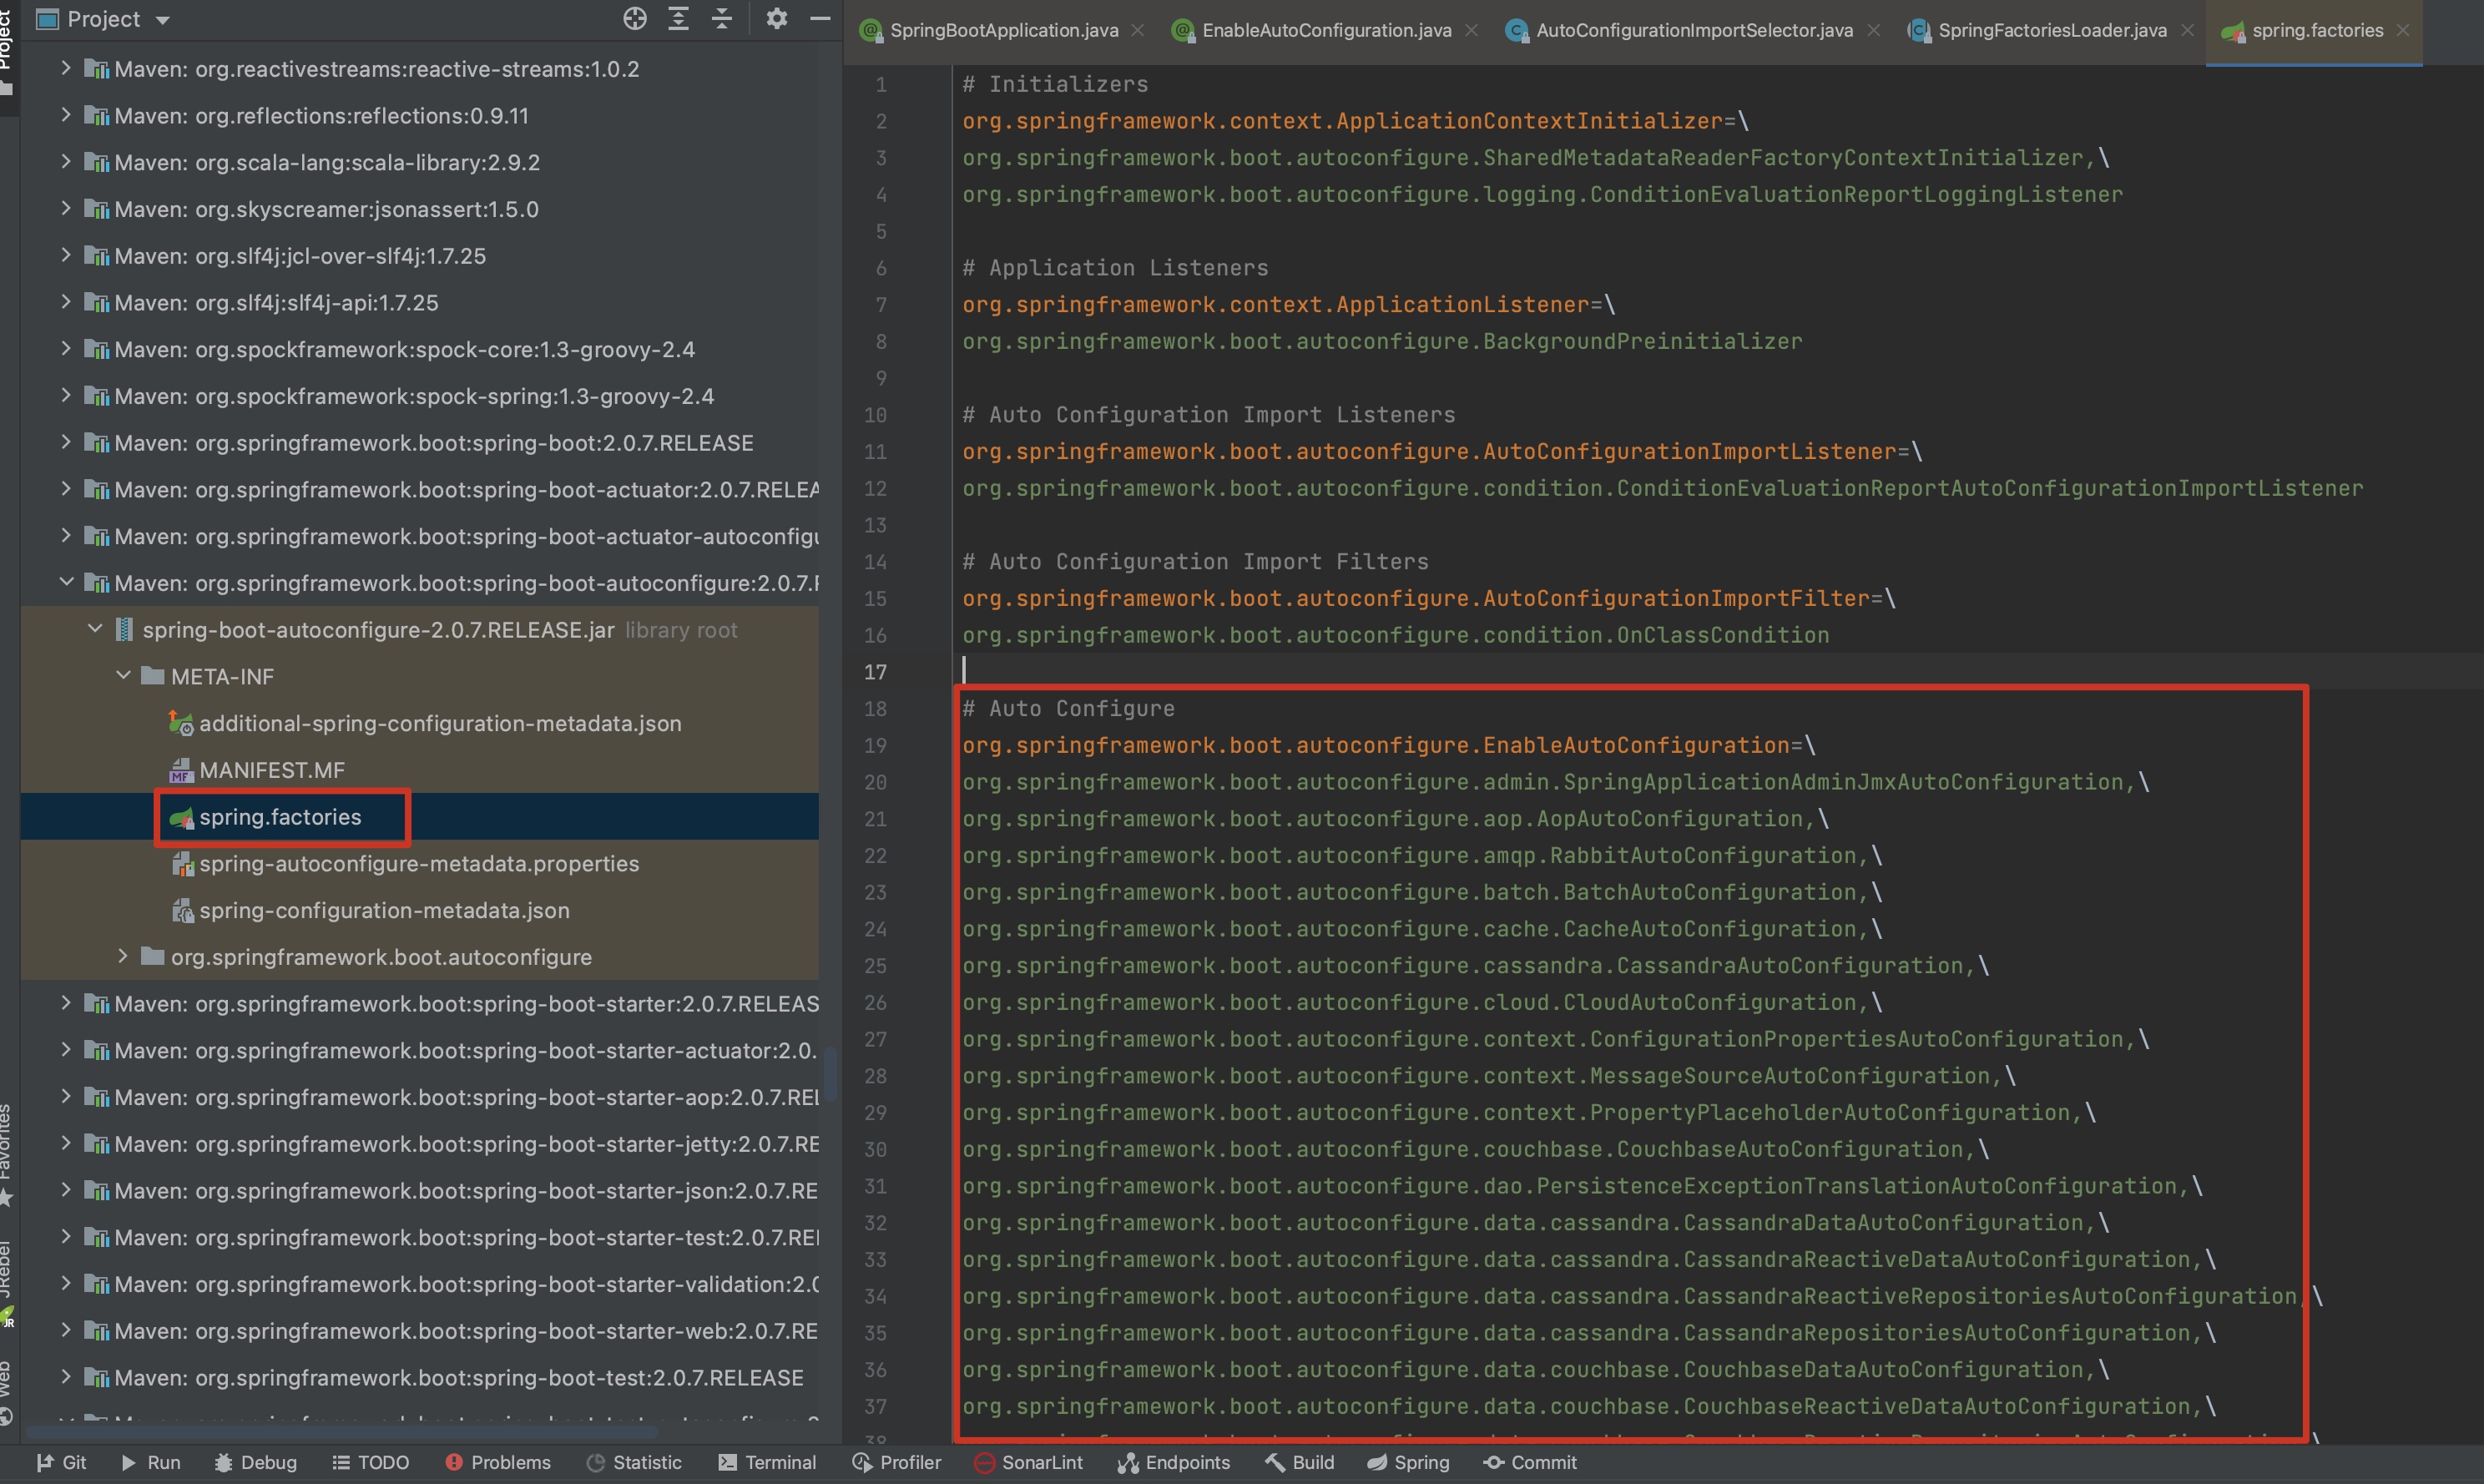Open the Statistic tool window
Image resolution: width=2484 pixels, height=1484 pixels.
(633, 1462)
